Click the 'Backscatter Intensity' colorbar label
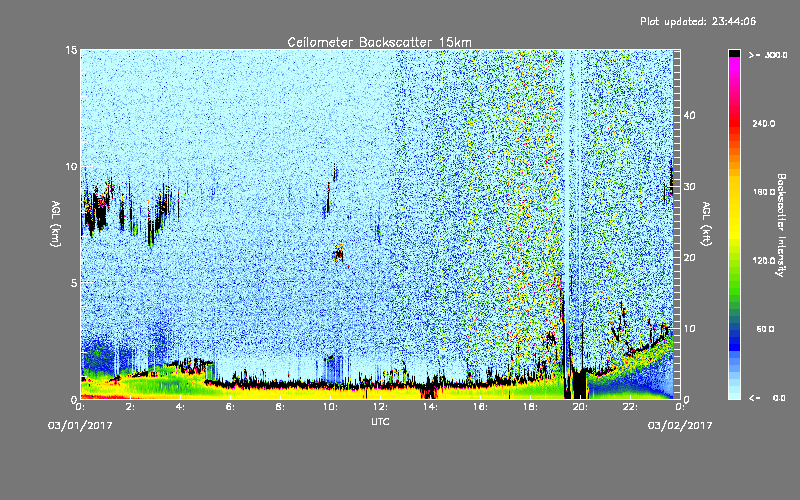Image resolution: width=800 pixels, height=500 pixels. tap(781, 225)
